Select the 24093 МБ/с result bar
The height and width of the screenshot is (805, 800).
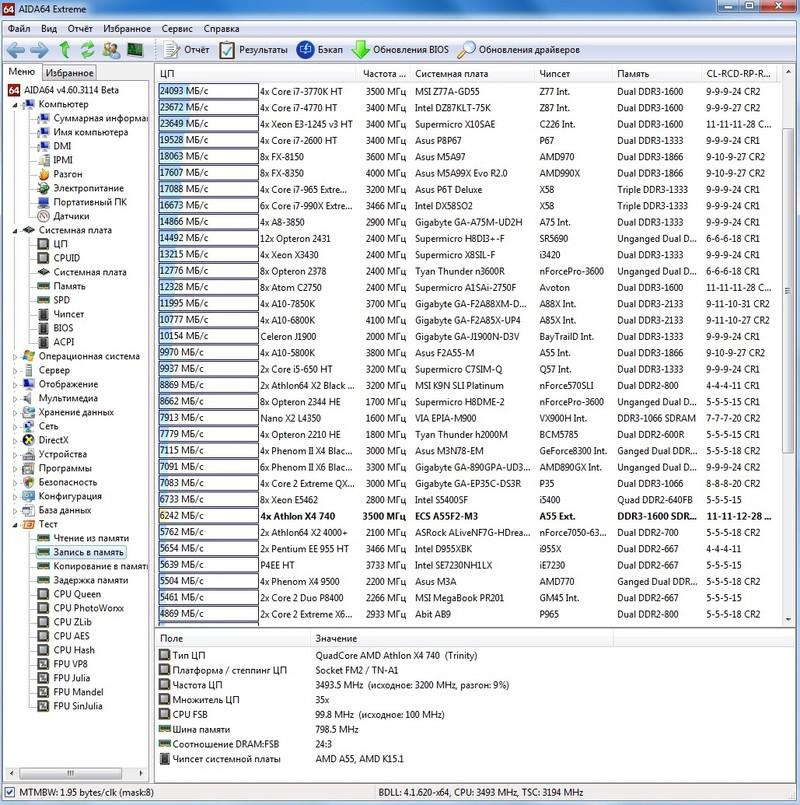[208, 91]
